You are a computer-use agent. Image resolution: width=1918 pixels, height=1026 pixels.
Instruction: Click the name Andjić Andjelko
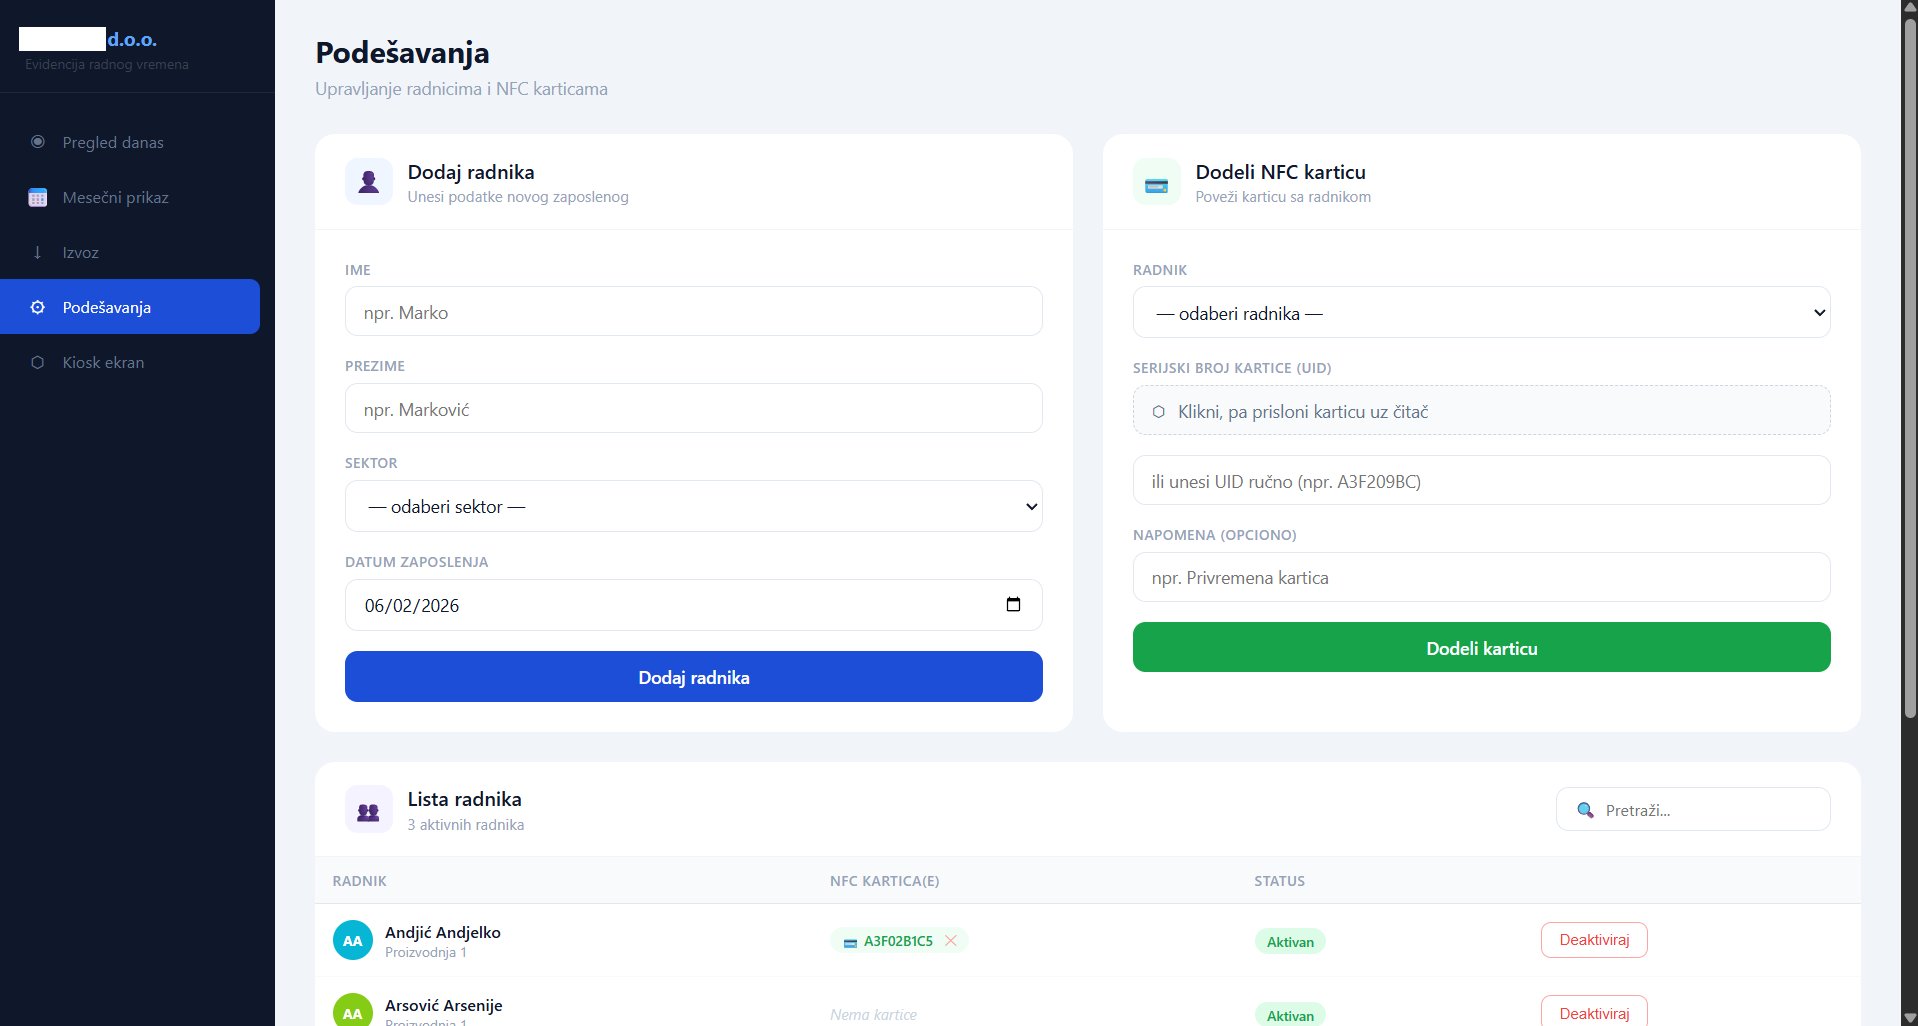443,932
